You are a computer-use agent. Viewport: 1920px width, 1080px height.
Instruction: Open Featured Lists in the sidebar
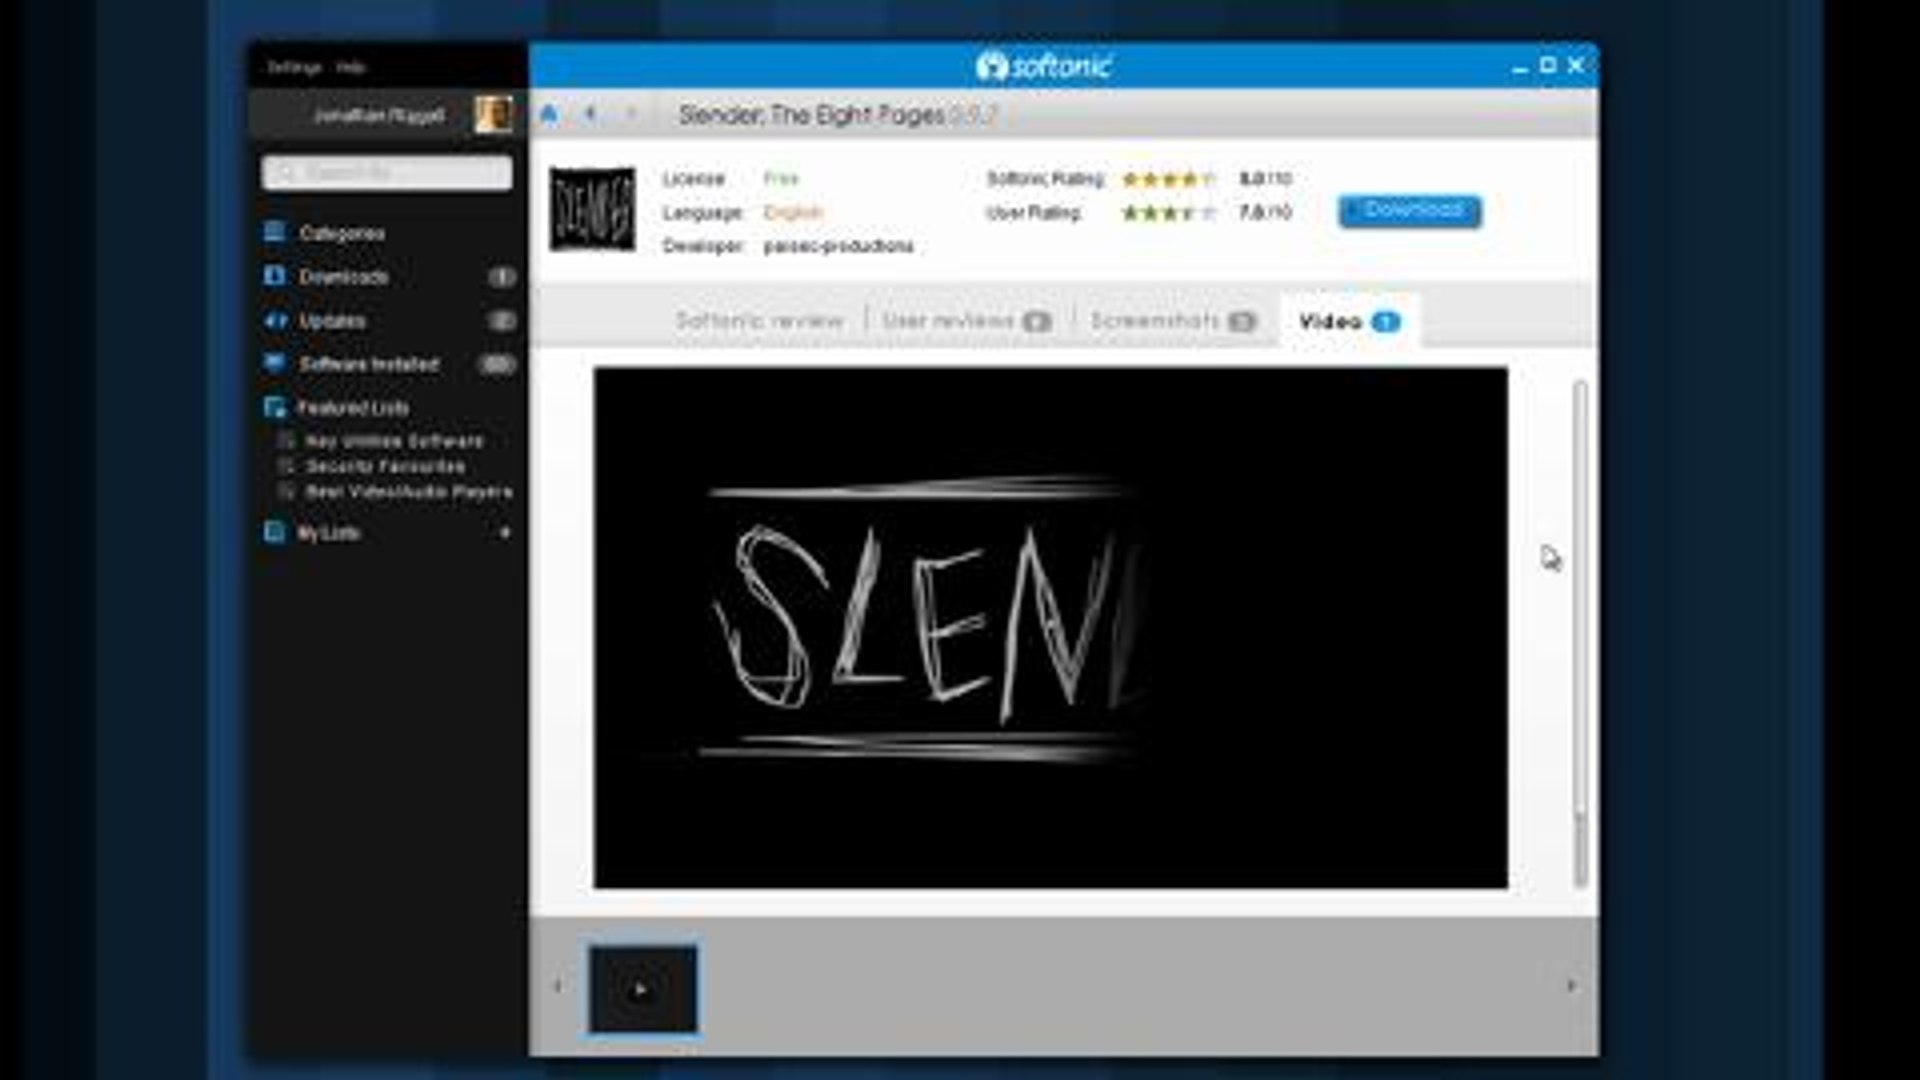(352, 408)
